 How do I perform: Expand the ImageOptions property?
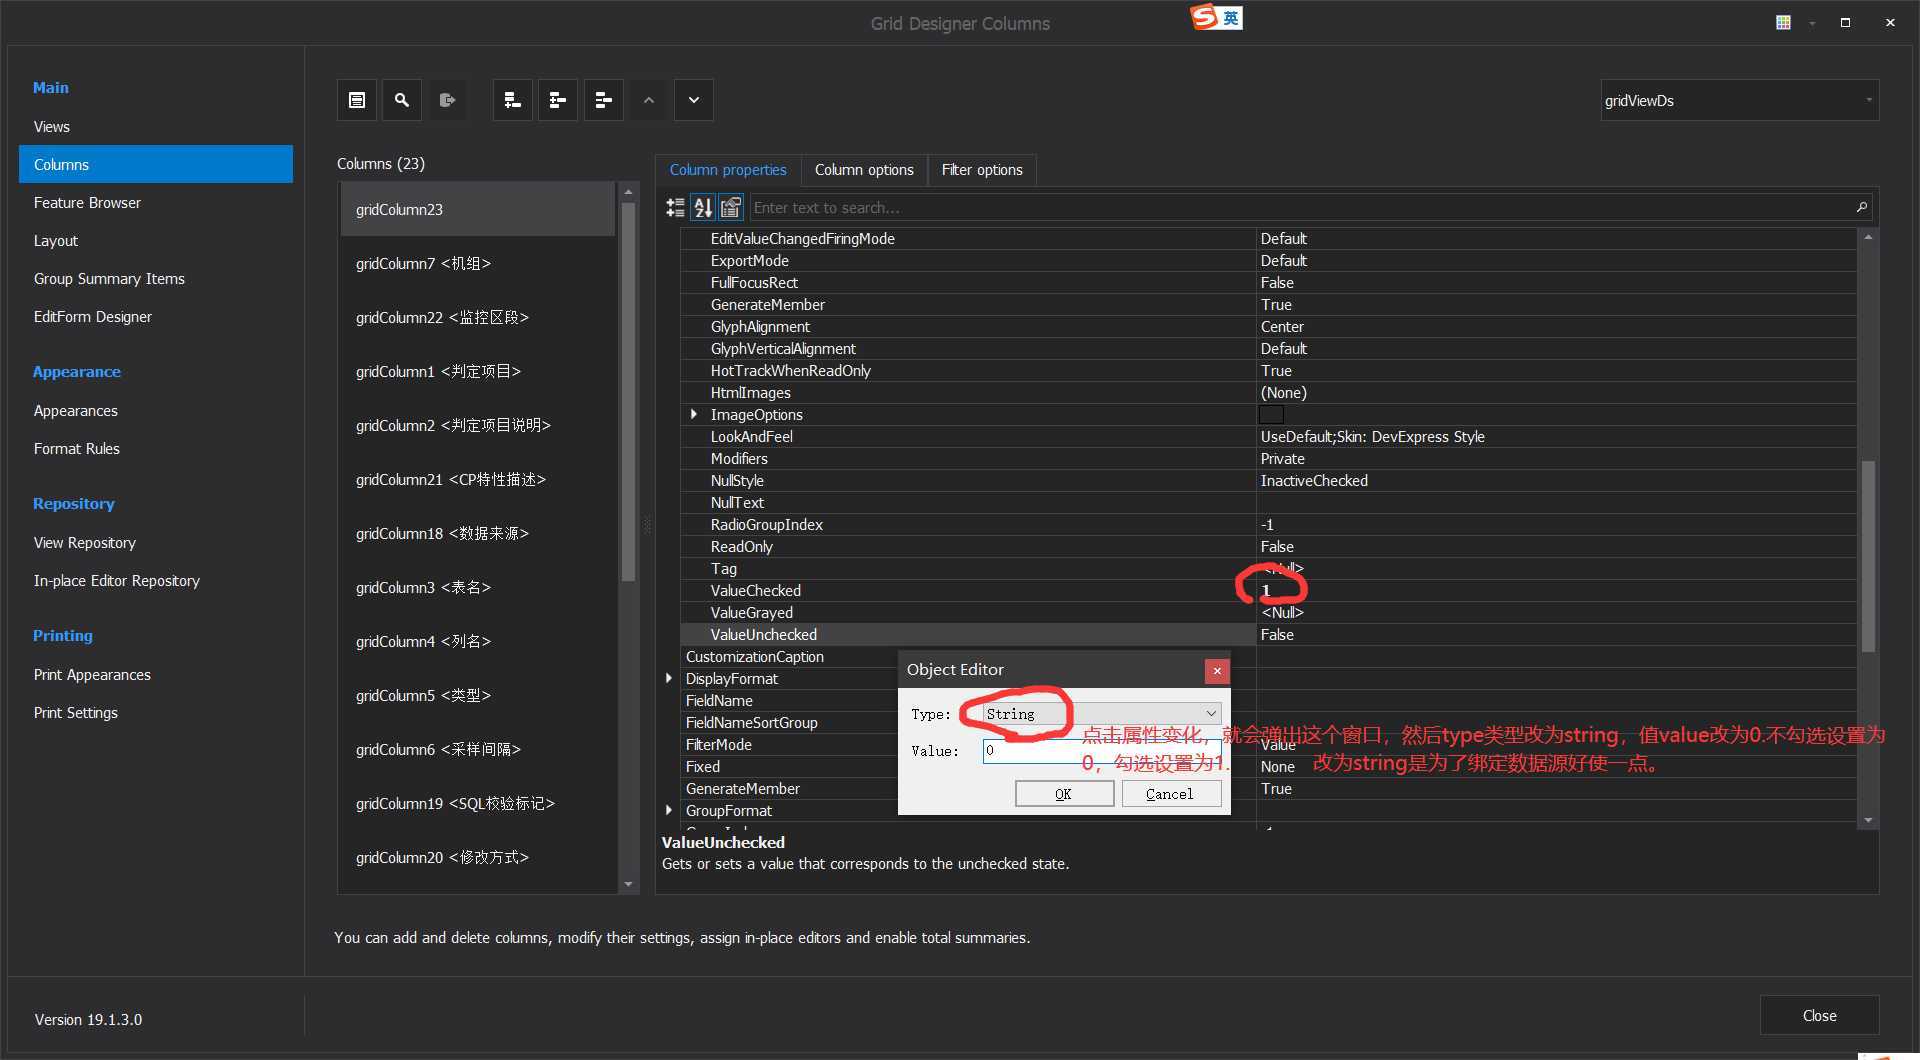693,414
